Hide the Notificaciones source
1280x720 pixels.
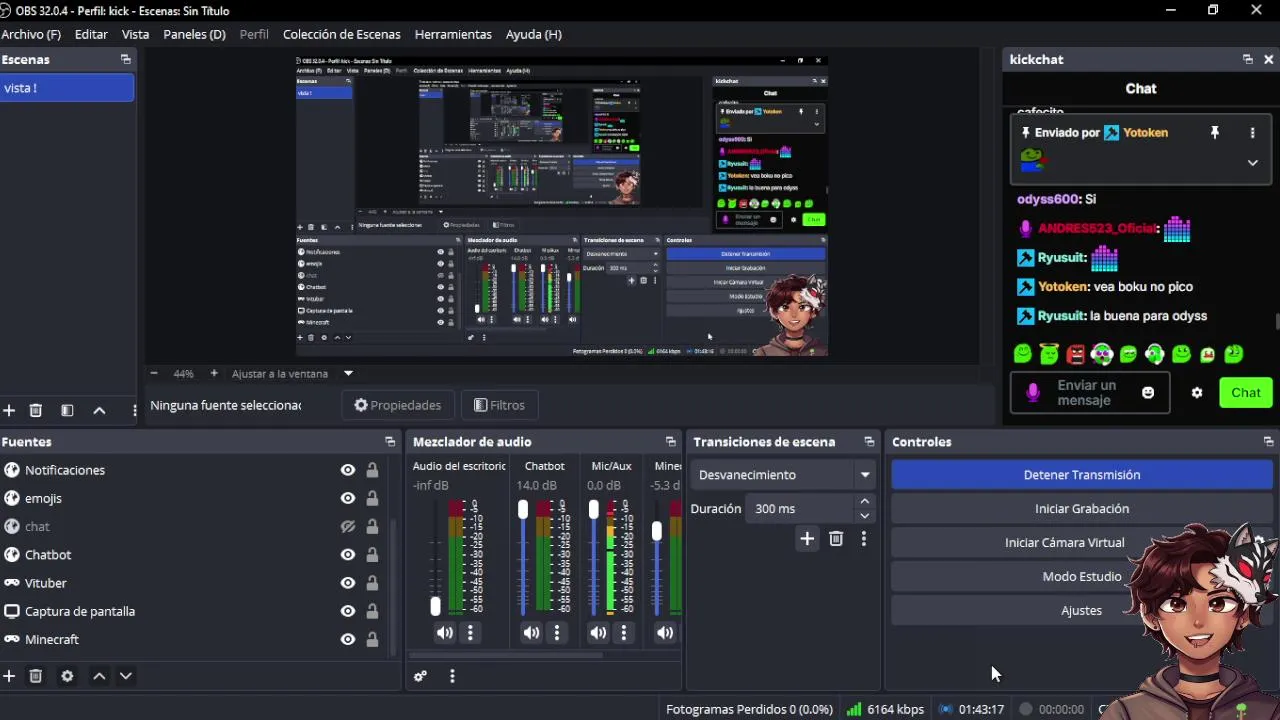click(x=348, y=470)
